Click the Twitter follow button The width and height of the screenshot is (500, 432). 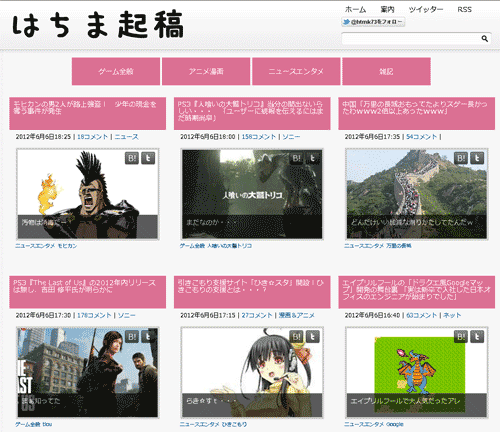click(x=373, y=22)
